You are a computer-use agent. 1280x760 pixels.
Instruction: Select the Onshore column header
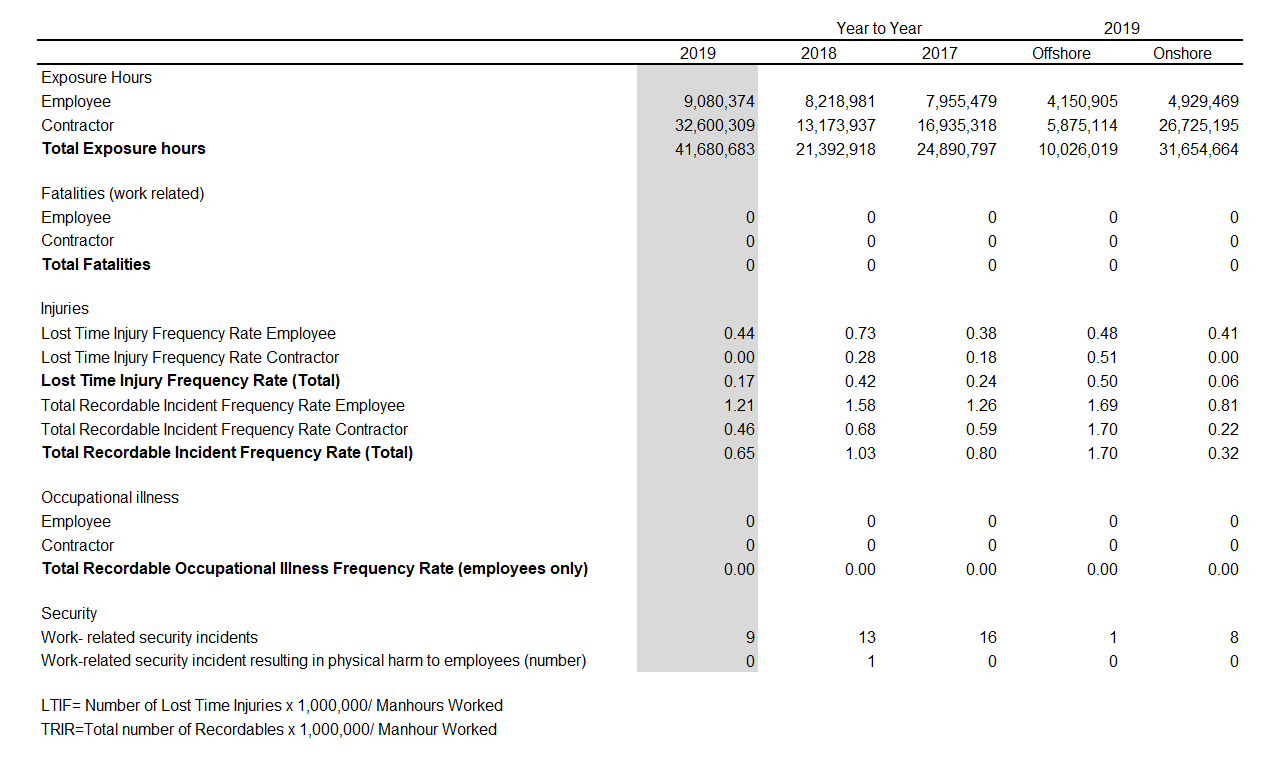click(x=1182, y=54)
